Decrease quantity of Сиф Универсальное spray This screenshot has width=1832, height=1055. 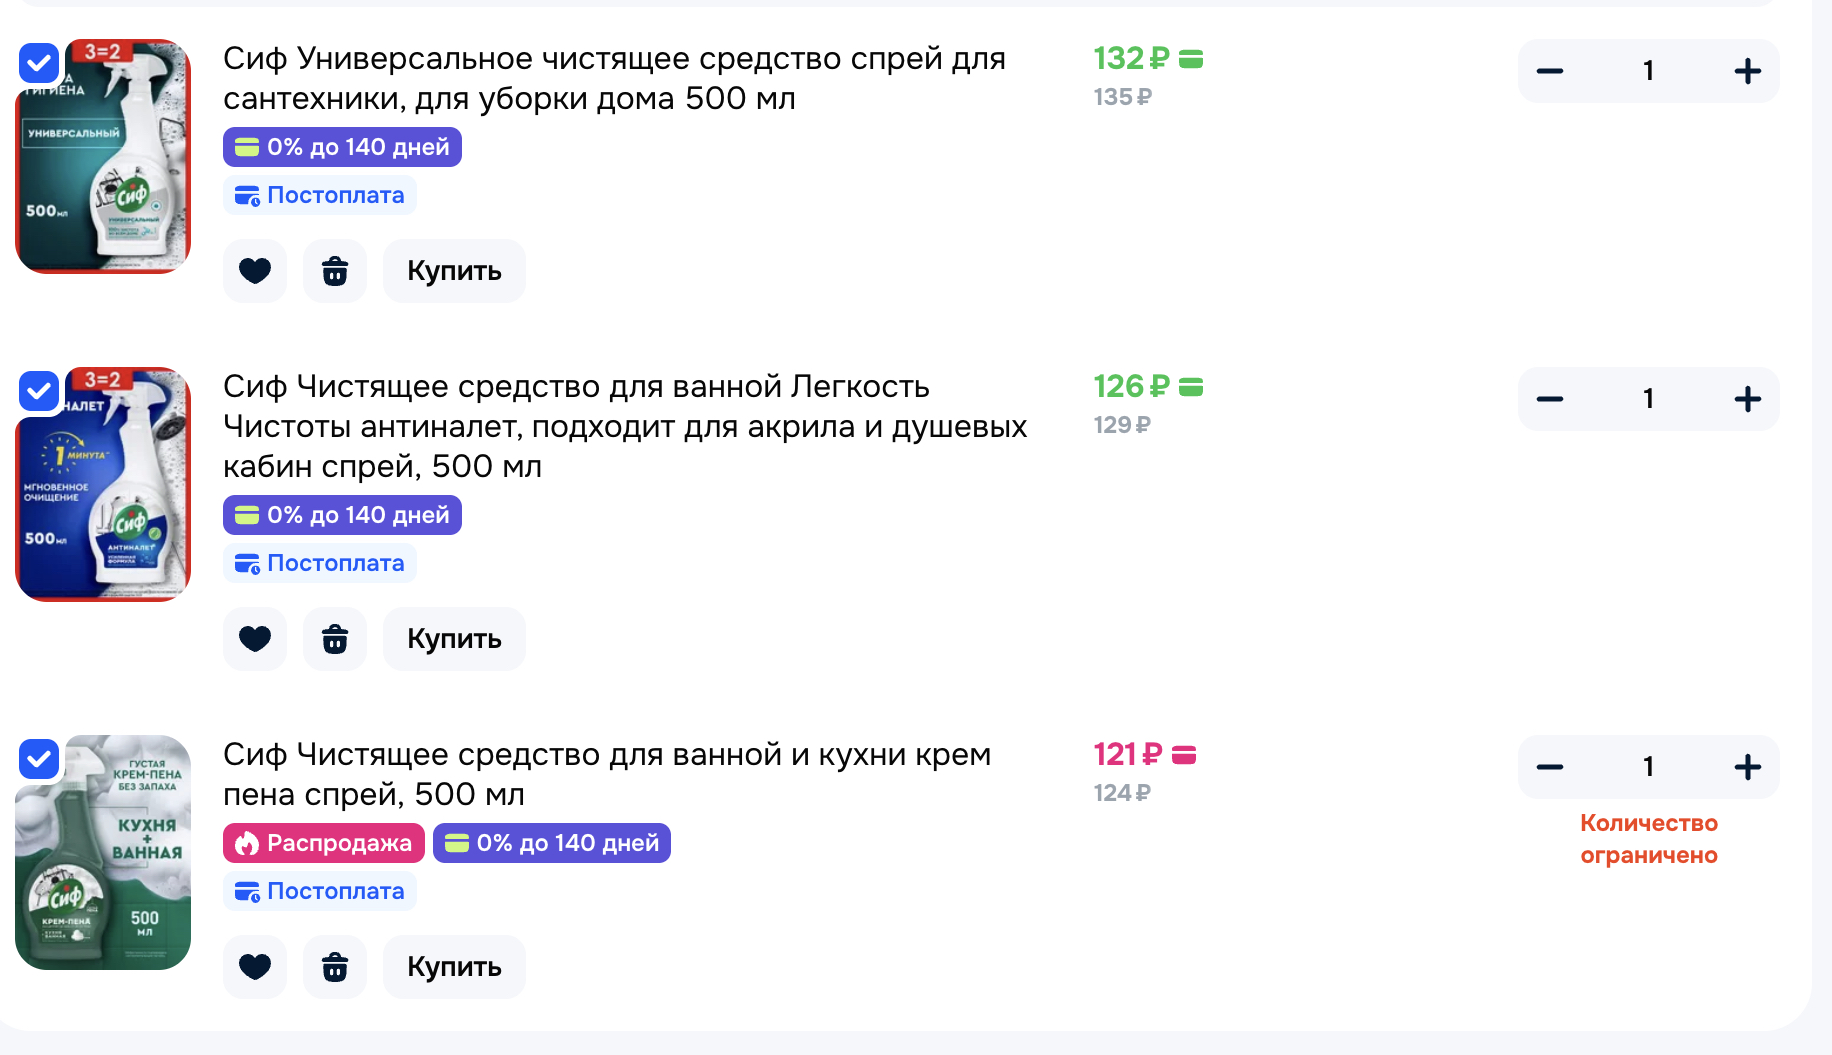point(1549,71)
